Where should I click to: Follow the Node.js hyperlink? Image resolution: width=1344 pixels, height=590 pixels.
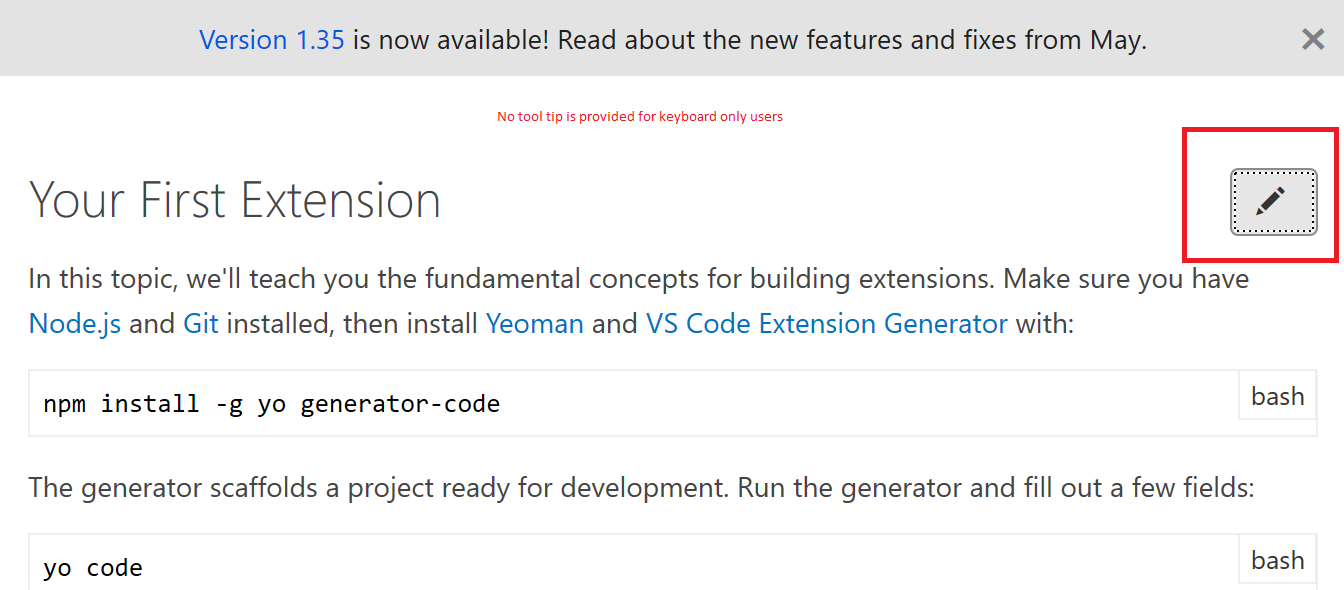click(74, 323)
